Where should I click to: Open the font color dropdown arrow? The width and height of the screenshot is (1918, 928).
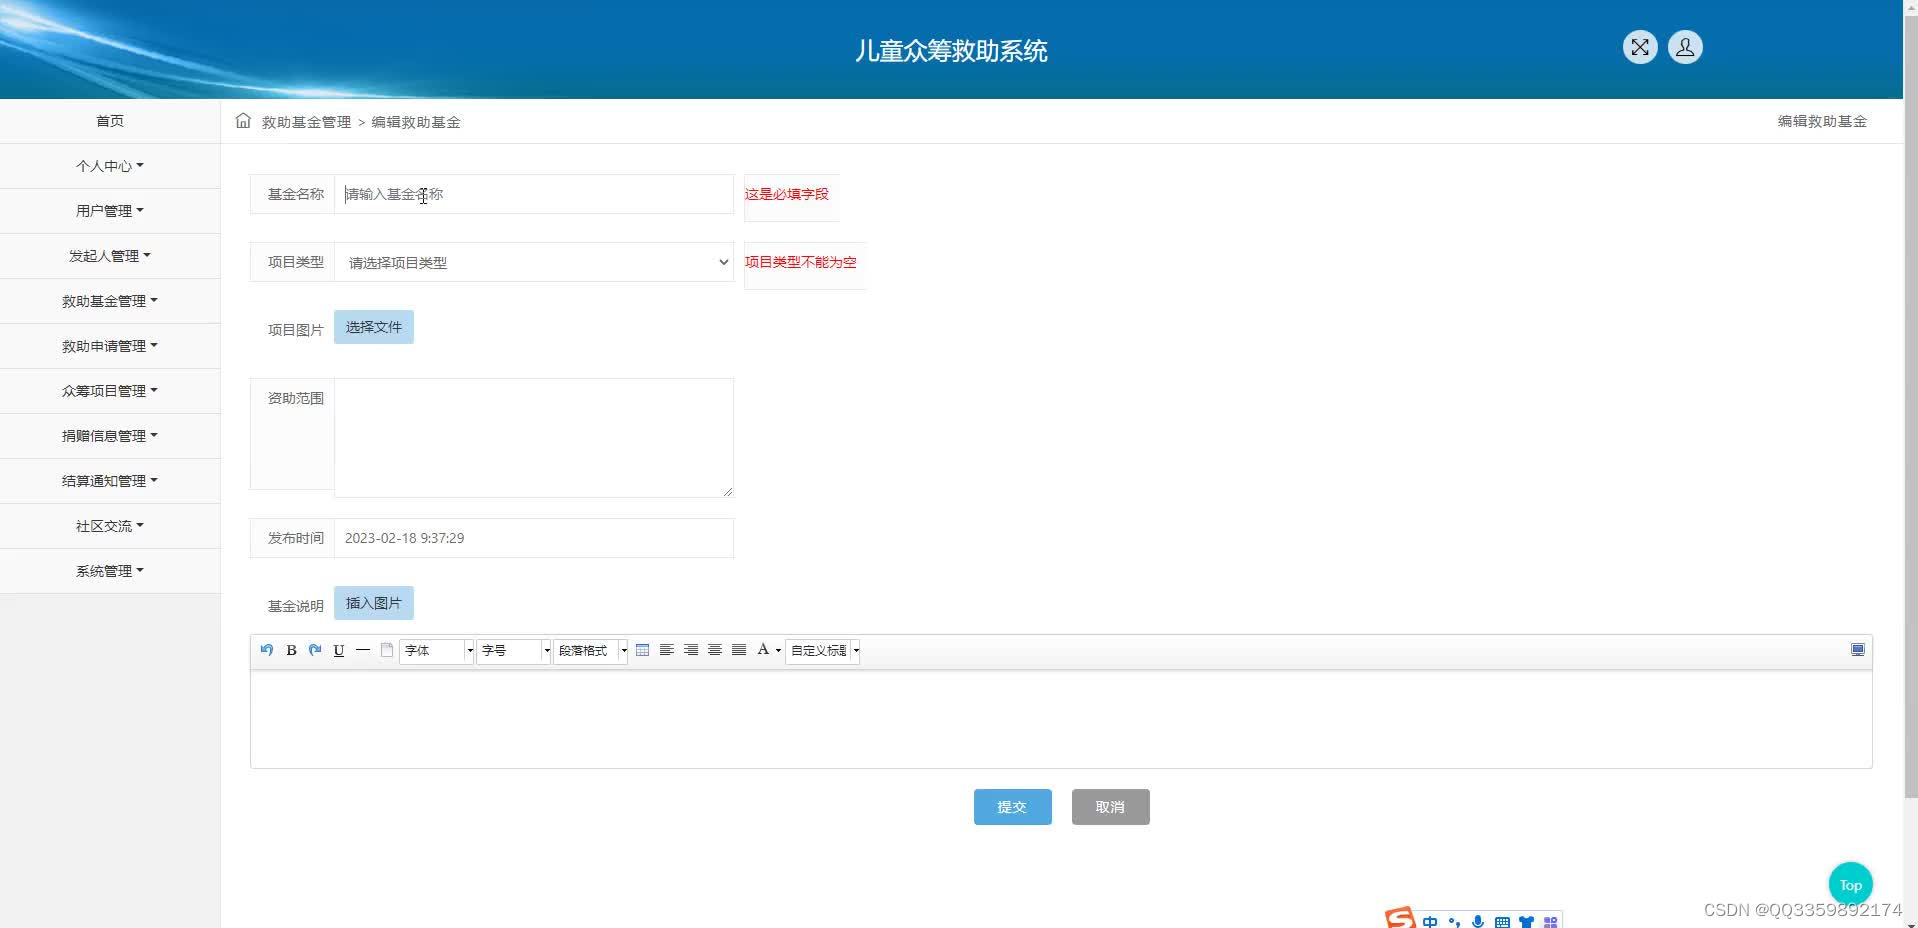(778, 651)
